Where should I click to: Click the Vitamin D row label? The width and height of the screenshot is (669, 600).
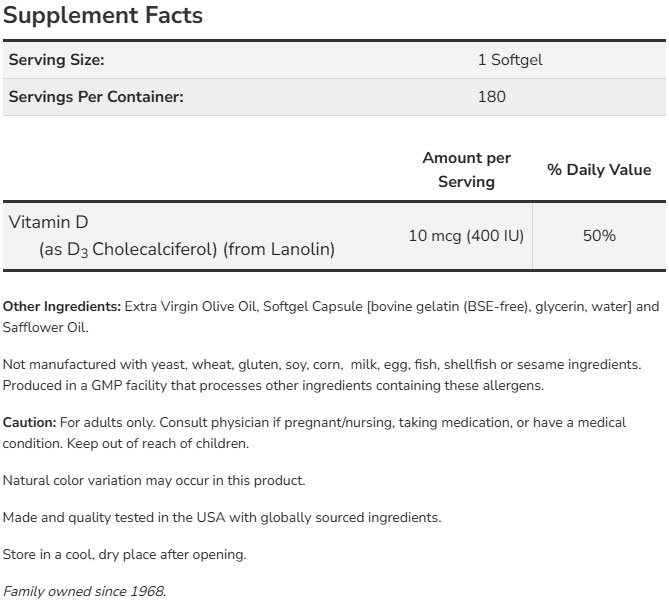[x=48, y=222]
